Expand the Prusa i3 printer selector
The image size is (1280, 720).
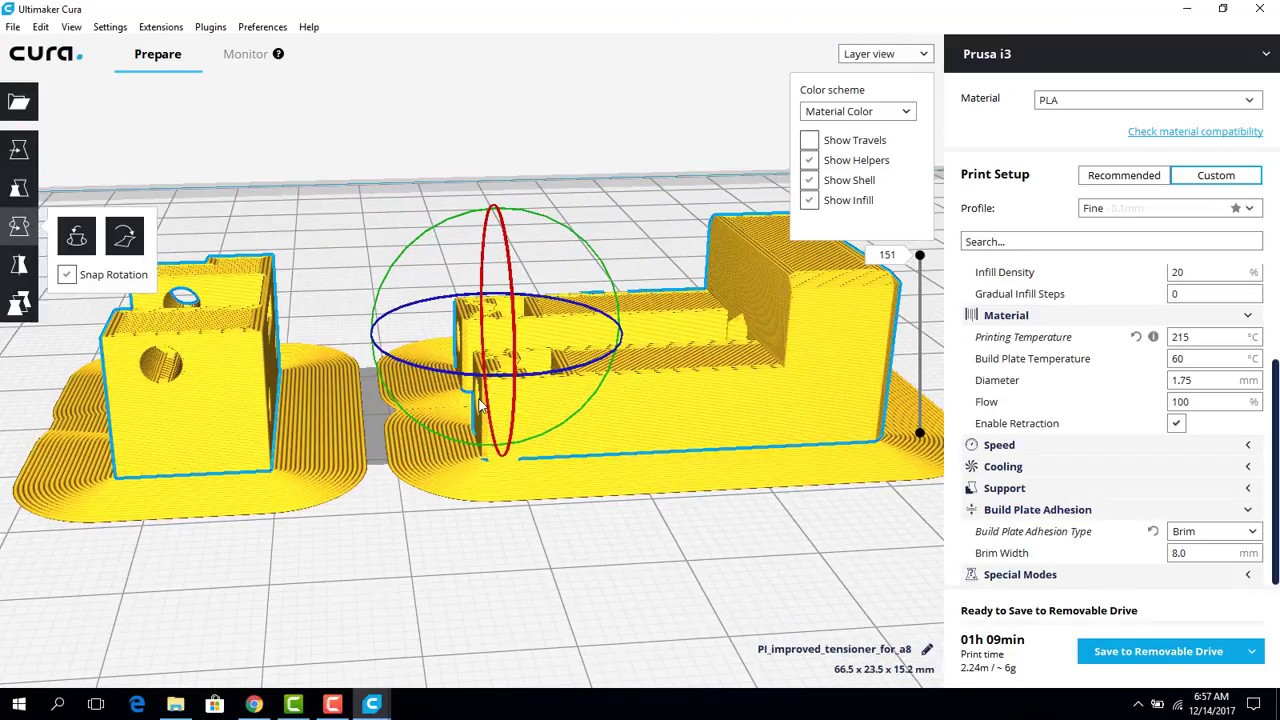pyautogui.click(x=1112, y=54)
